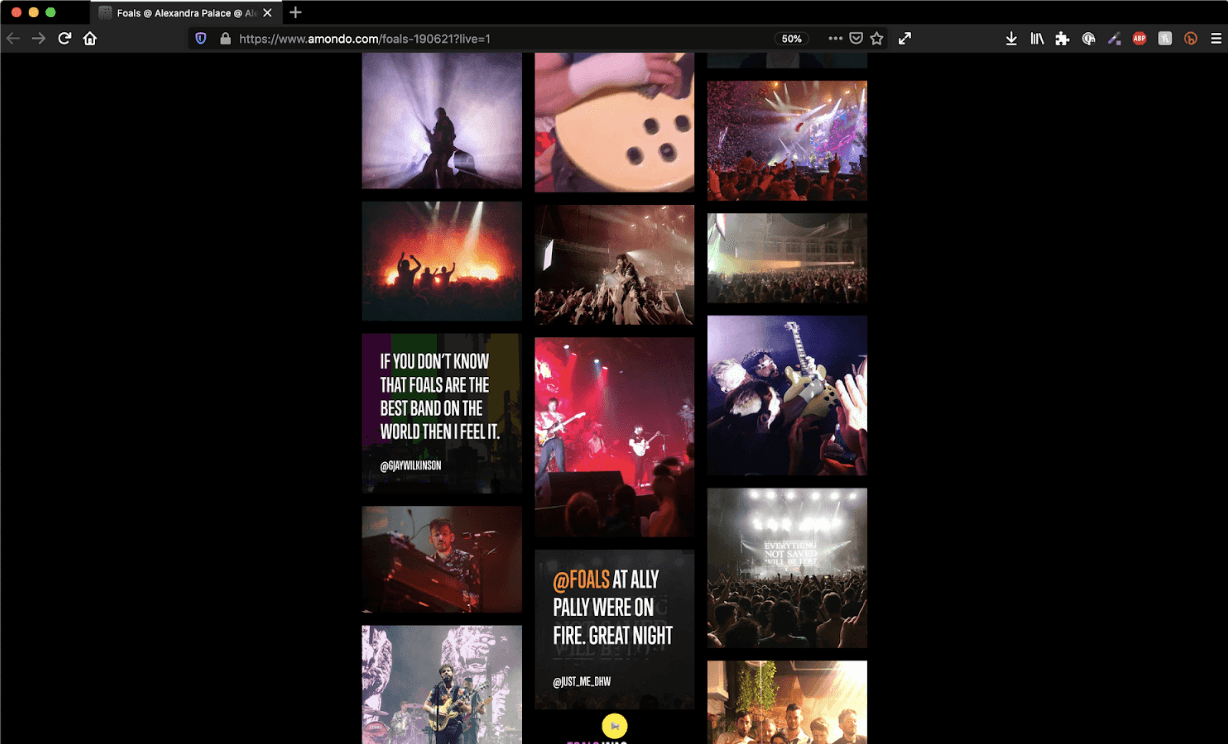This screenshot has height=744, width=1228.
Task: Open a new tab with the plus button
Action: pyautogui.click(x=295, y=12)
